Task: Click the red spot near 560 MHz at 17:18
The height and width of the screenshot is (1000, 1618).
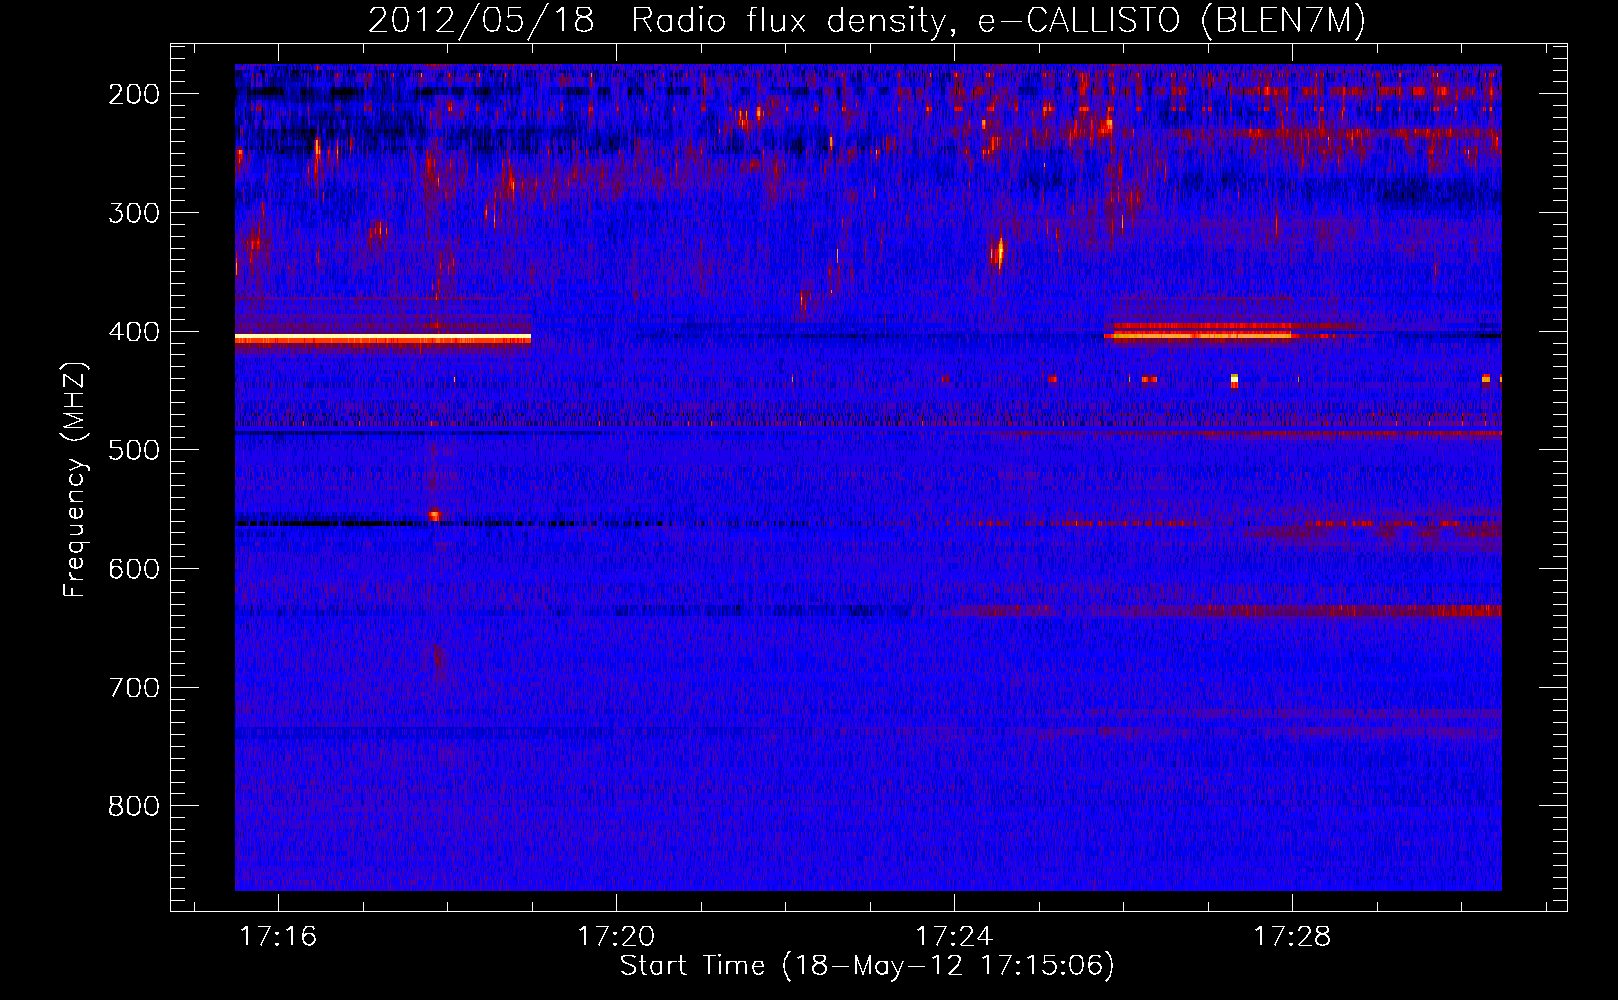Action: point(434,516)
